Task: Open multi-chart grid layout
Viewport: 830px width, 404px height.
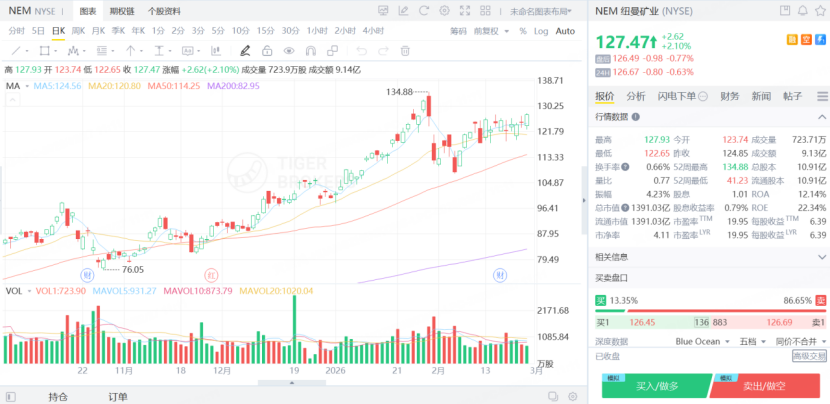Action: [485, 11]
